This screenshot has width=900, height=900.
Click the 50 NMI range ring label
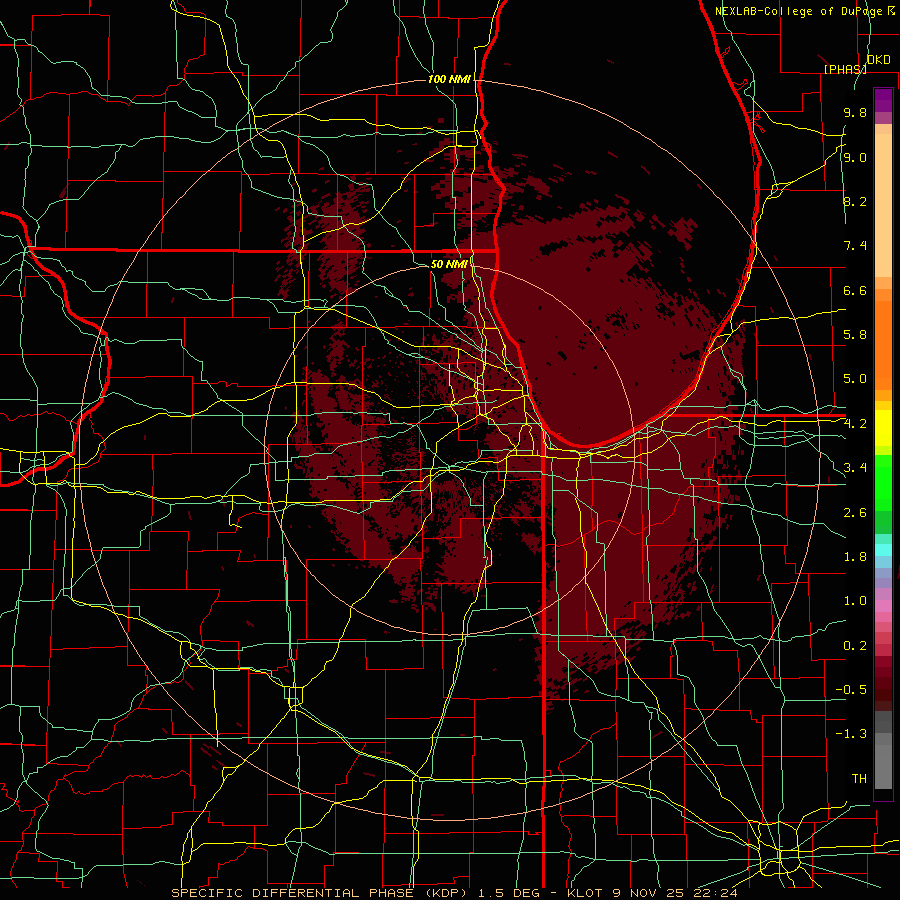(449, 264)
